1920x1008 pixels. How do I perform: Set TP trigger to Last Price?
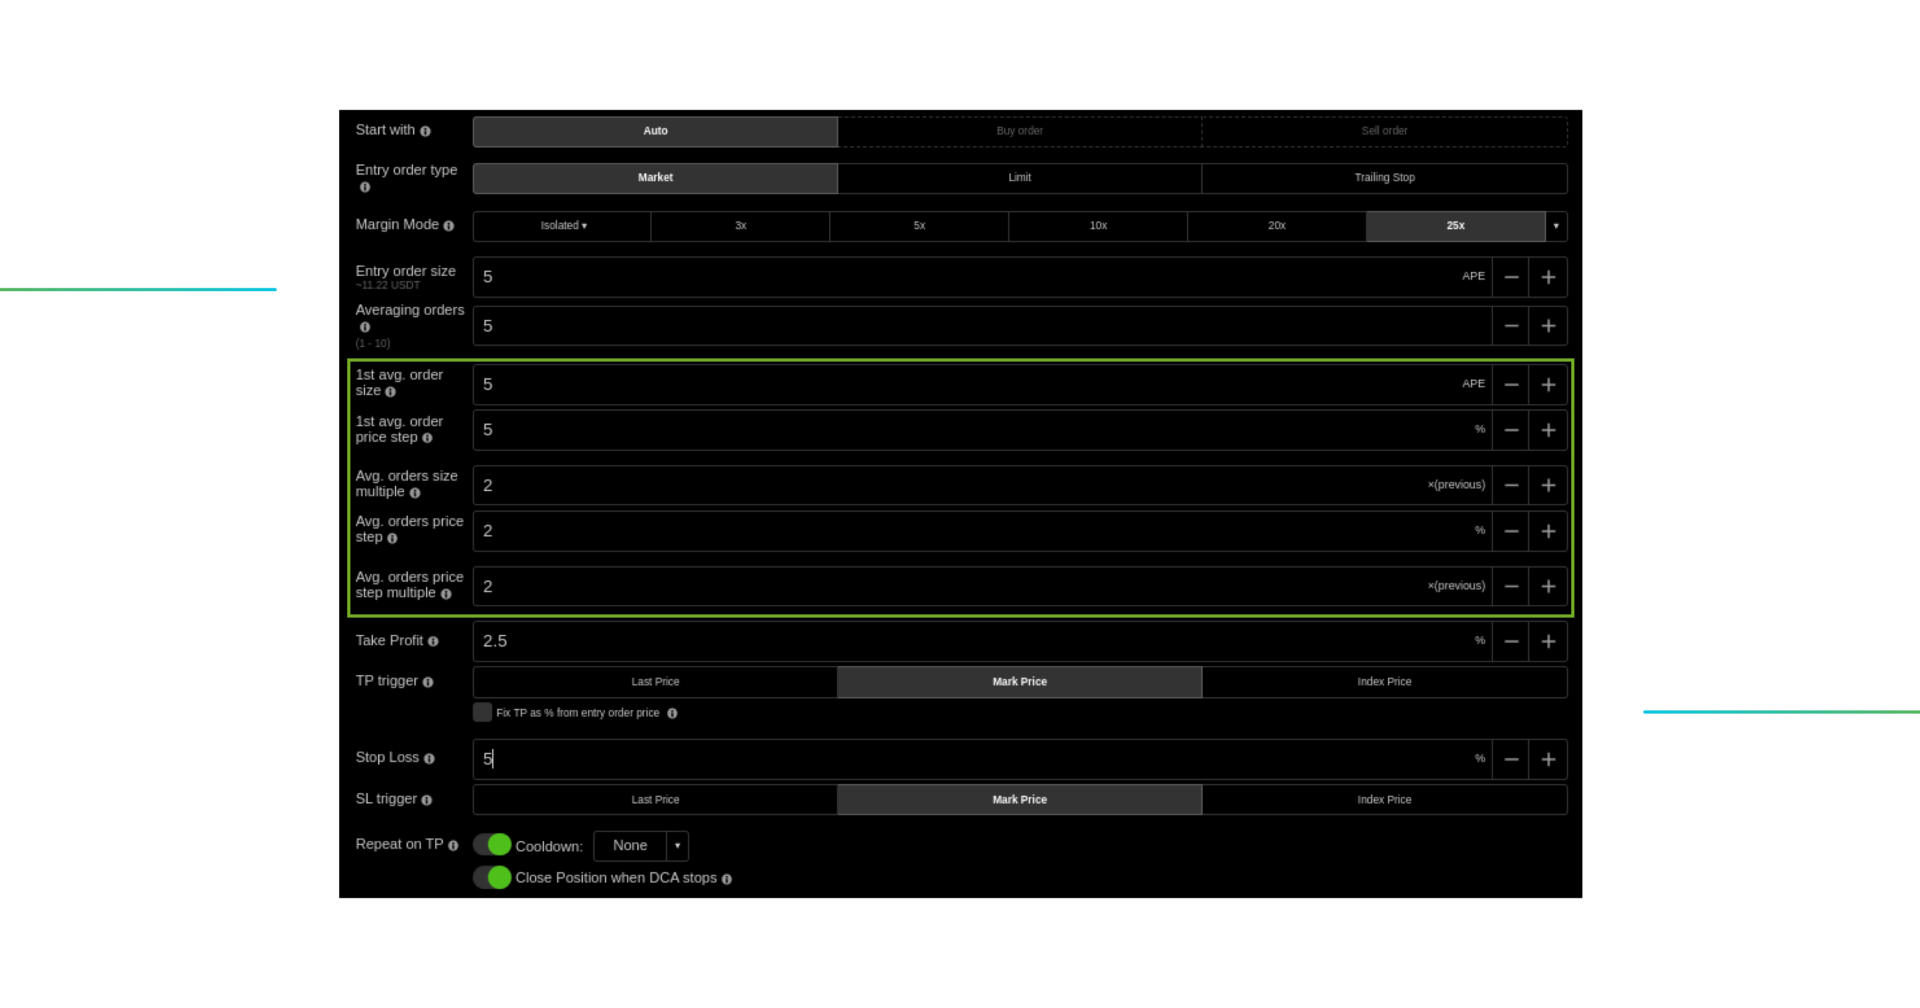tap(655, 682)
